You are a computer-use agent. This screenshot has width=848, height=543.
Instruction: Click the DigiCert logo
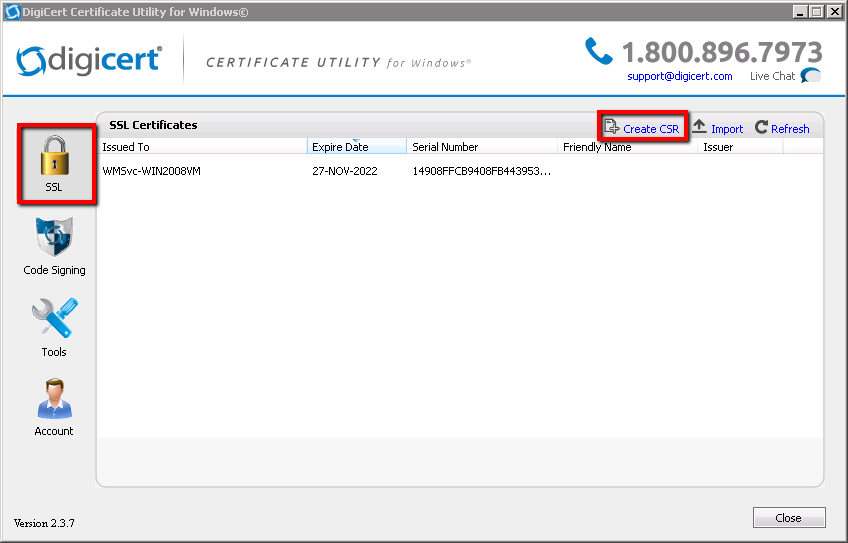click(x=89, y=60)
